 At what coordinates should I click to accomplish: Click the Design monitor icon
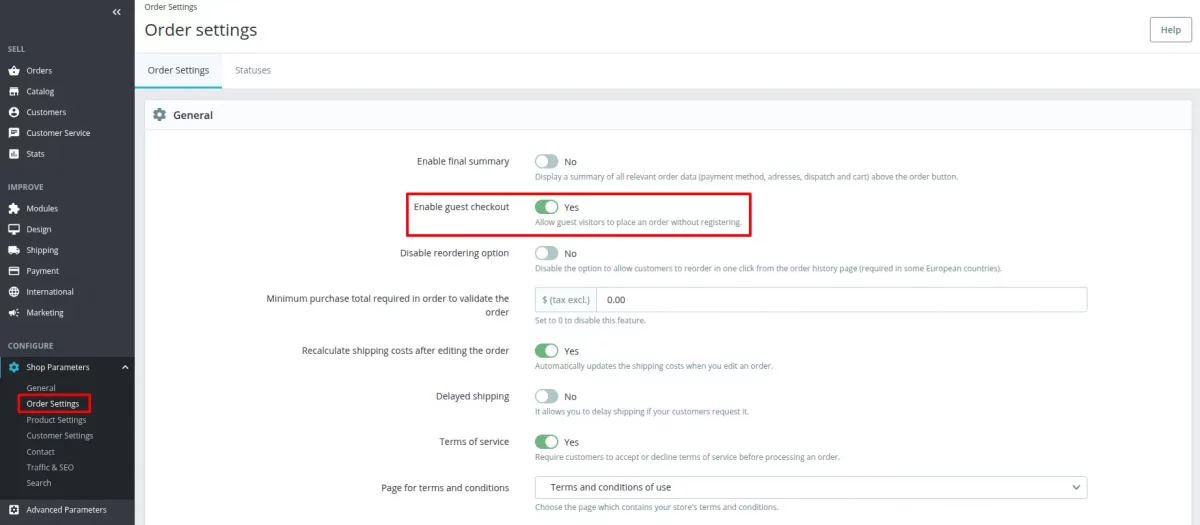pyautogui.click(x=14, y=230)
